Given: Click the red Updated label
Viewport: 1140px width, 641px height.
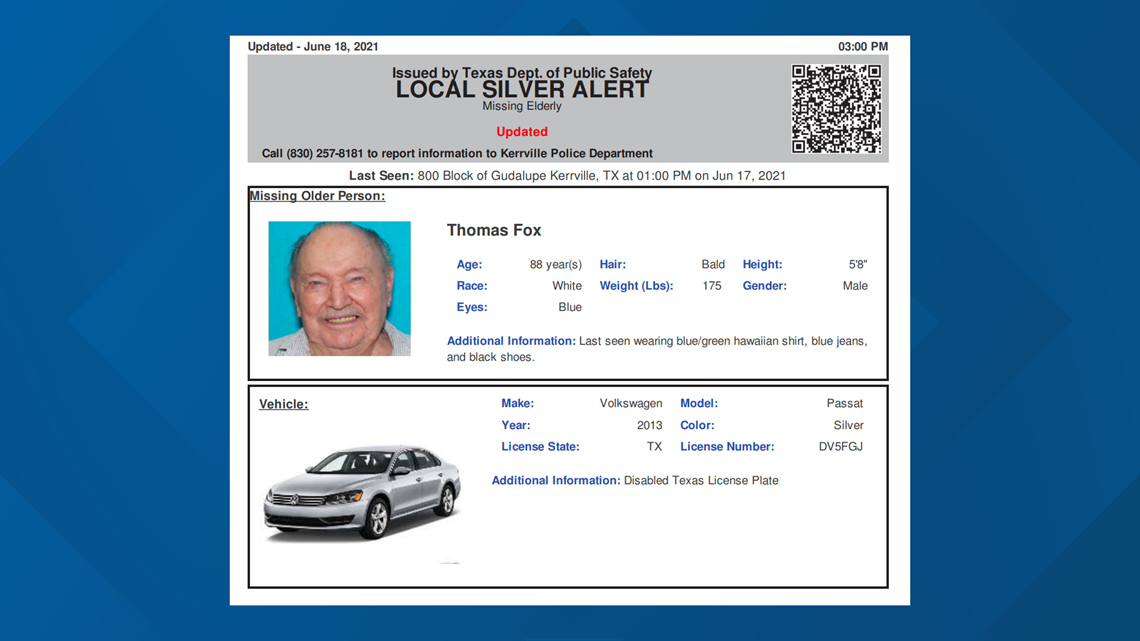Looking at the screenshot, I should 521,131.
